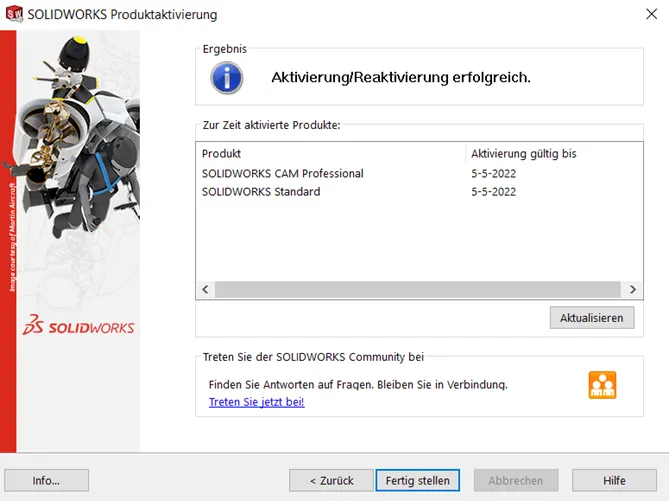The height and width of the screenshot is (501, 669).
Task: Click the SOLIDWORKS logo in sidebar
Action: pos(79,326)
